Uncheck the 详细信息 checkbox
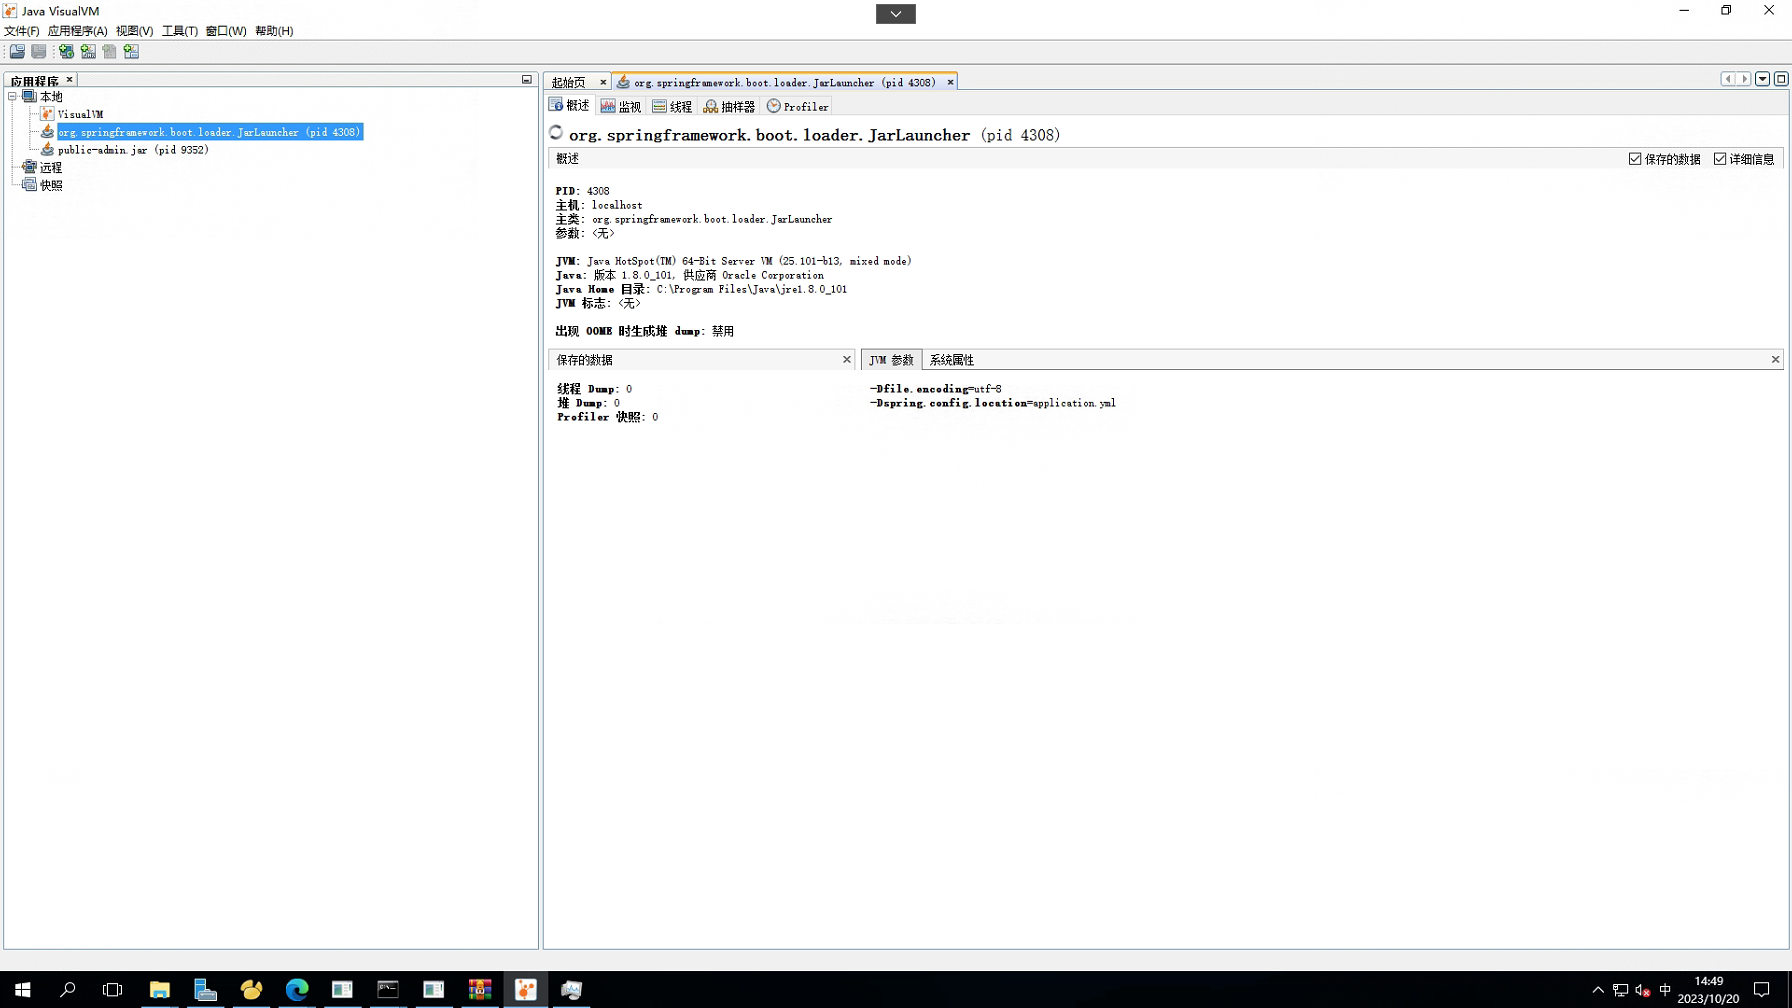Screen dimensions: 1792x1008 click(1720, 159)
